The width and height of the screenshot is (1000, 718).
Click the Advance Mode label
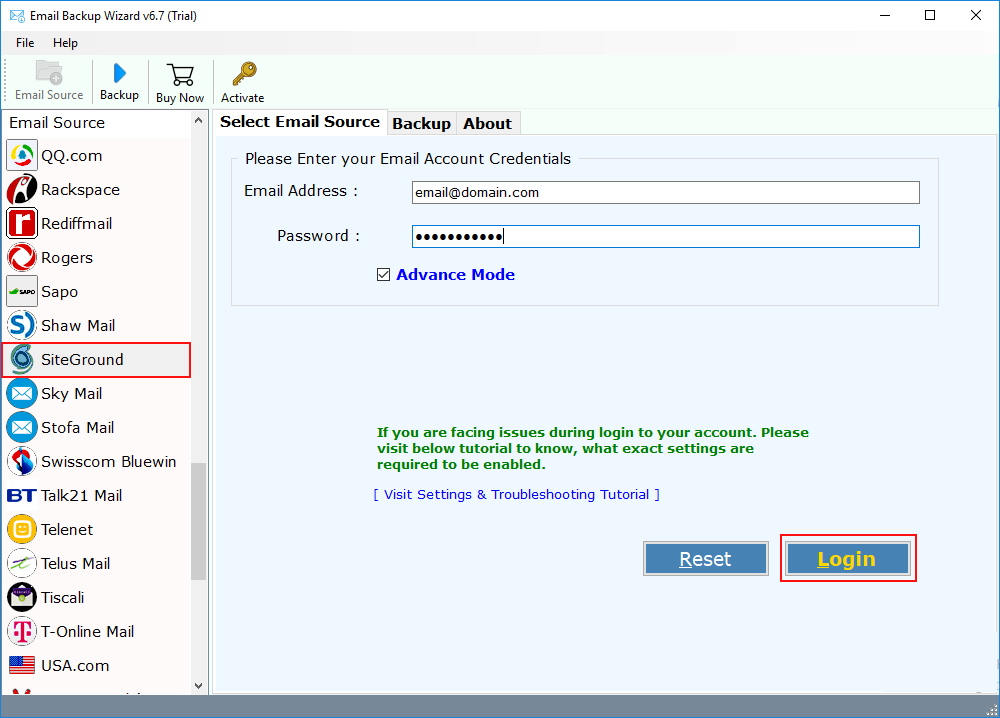coord(455,275)
